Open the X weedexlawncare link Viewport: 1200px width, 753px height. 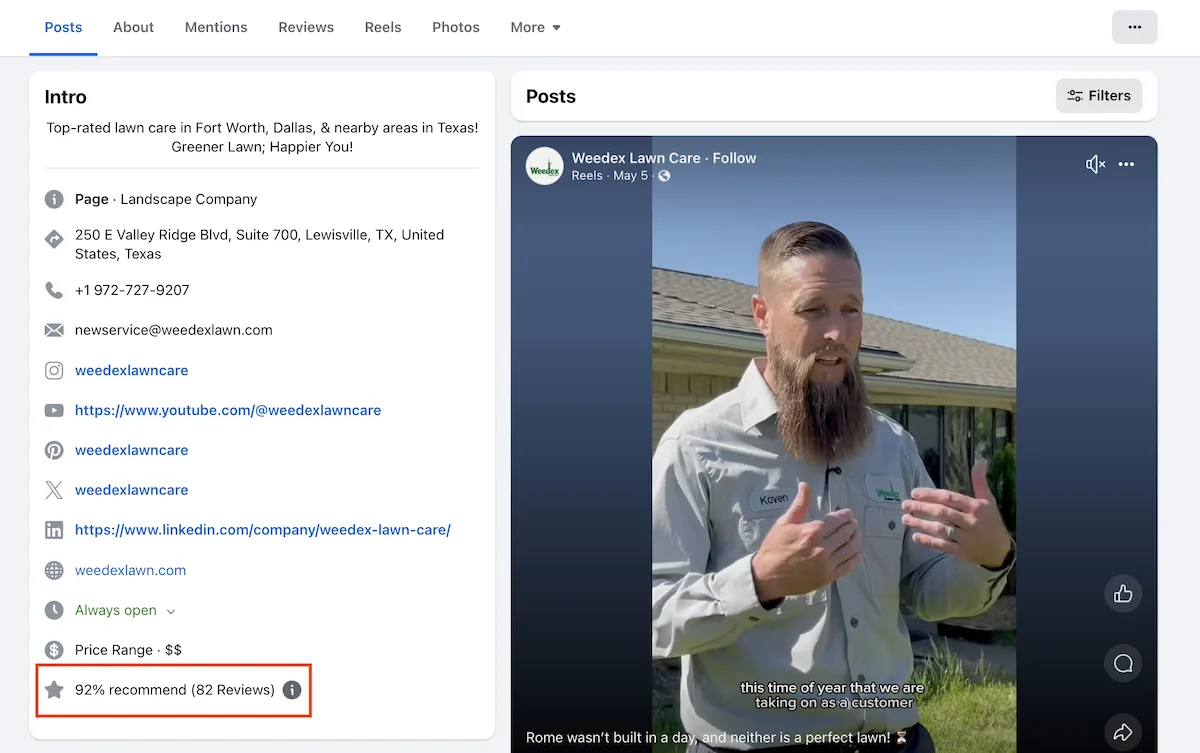(131, 490)
